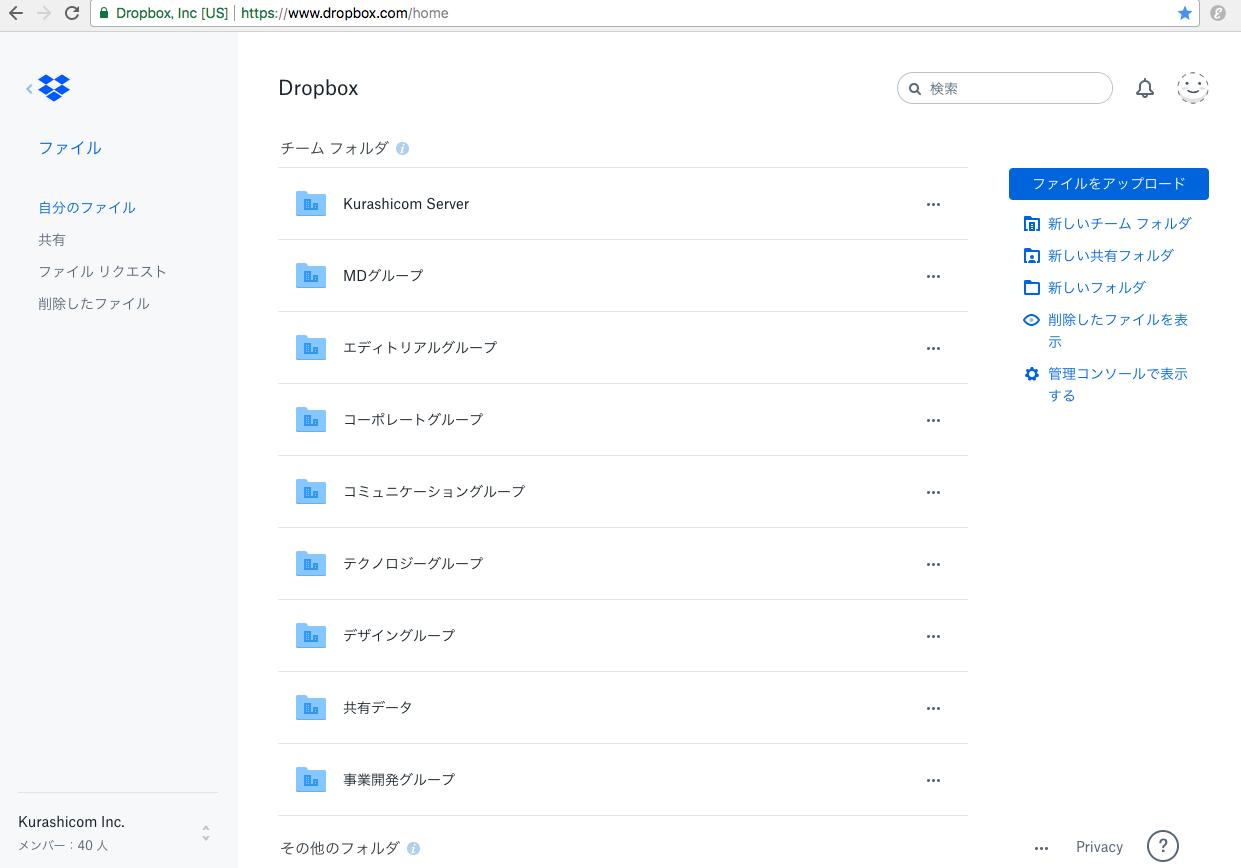Screen dimensions: 1241x868
Task: Click 新しい共有フォルダ link
Action: coord(1098,256)
